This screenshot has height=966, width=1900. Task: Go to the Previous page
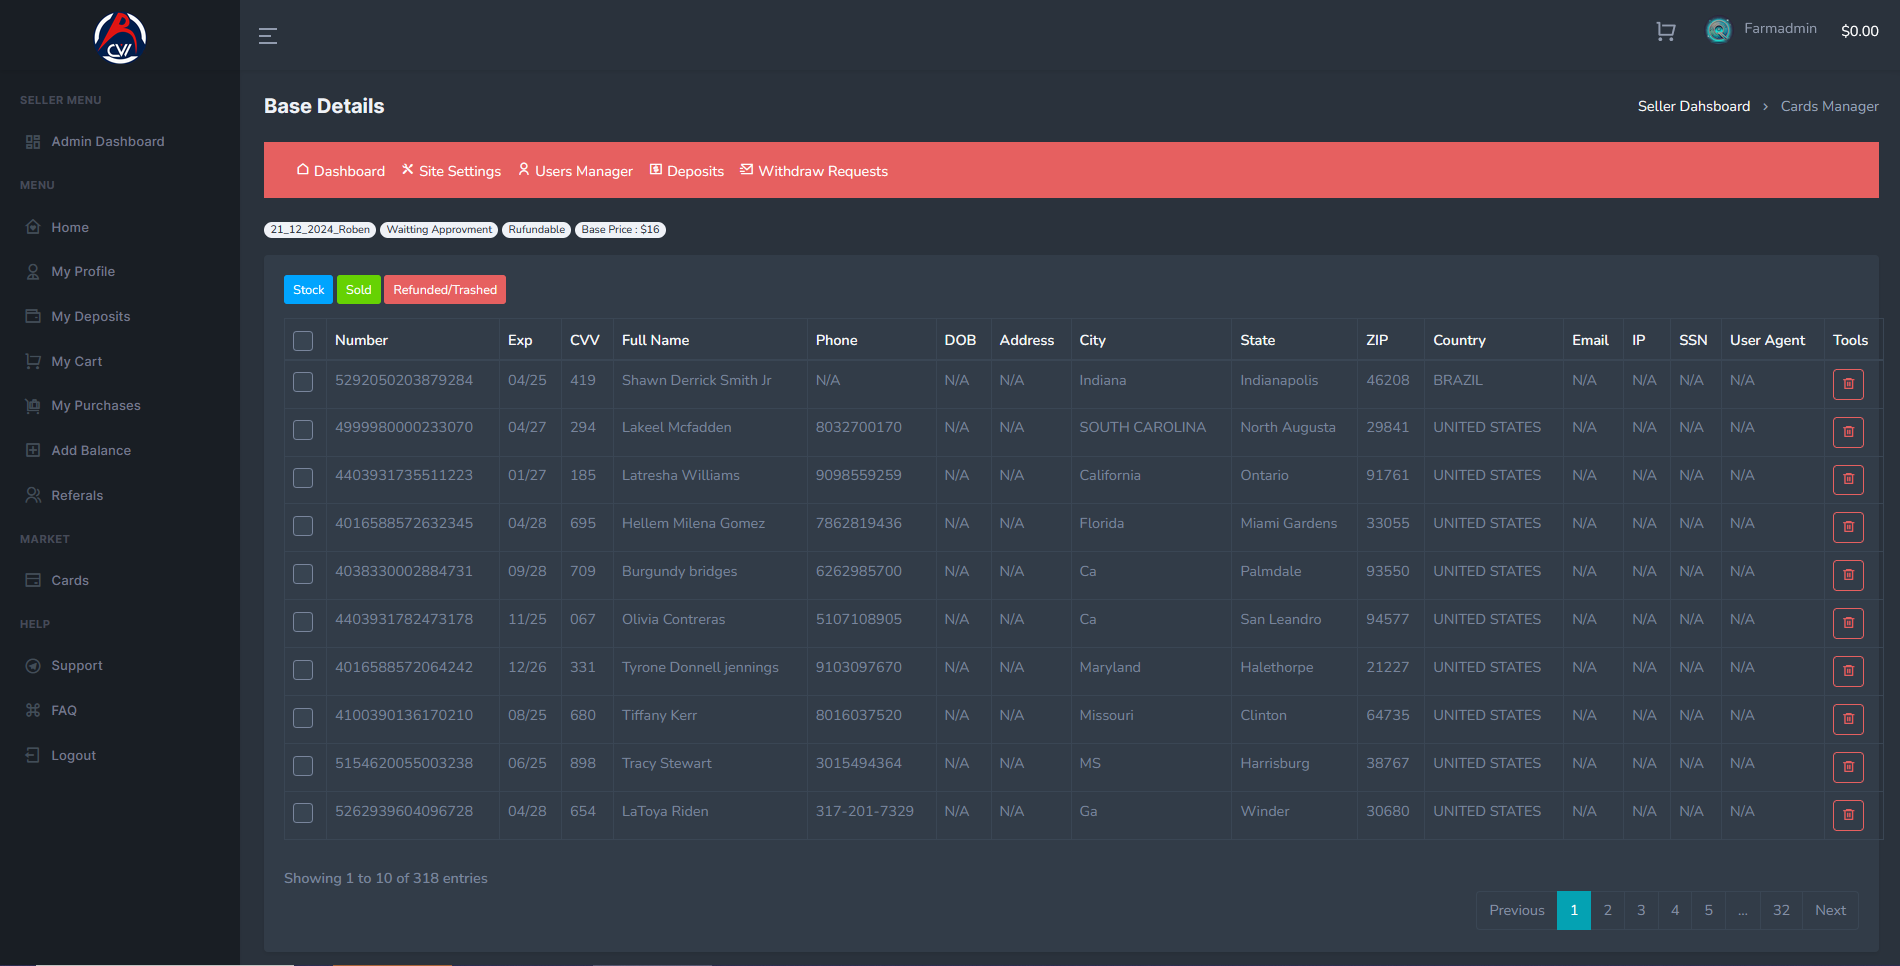(1517, 911)
